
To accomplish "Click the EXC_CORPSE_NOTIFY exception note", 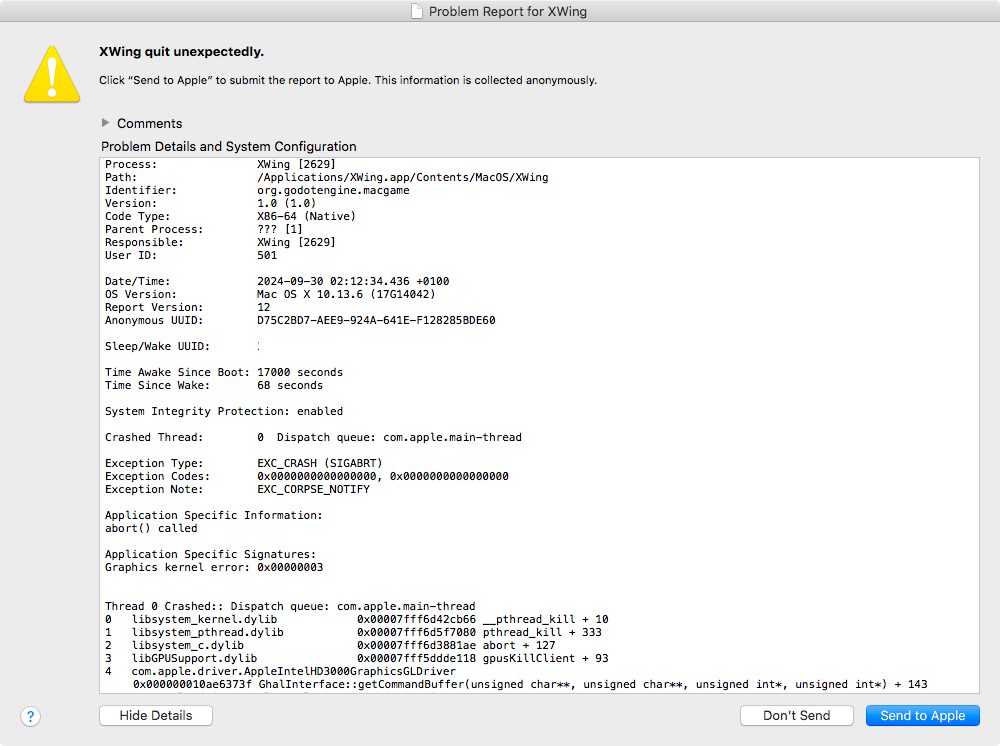I will [314, 489].
